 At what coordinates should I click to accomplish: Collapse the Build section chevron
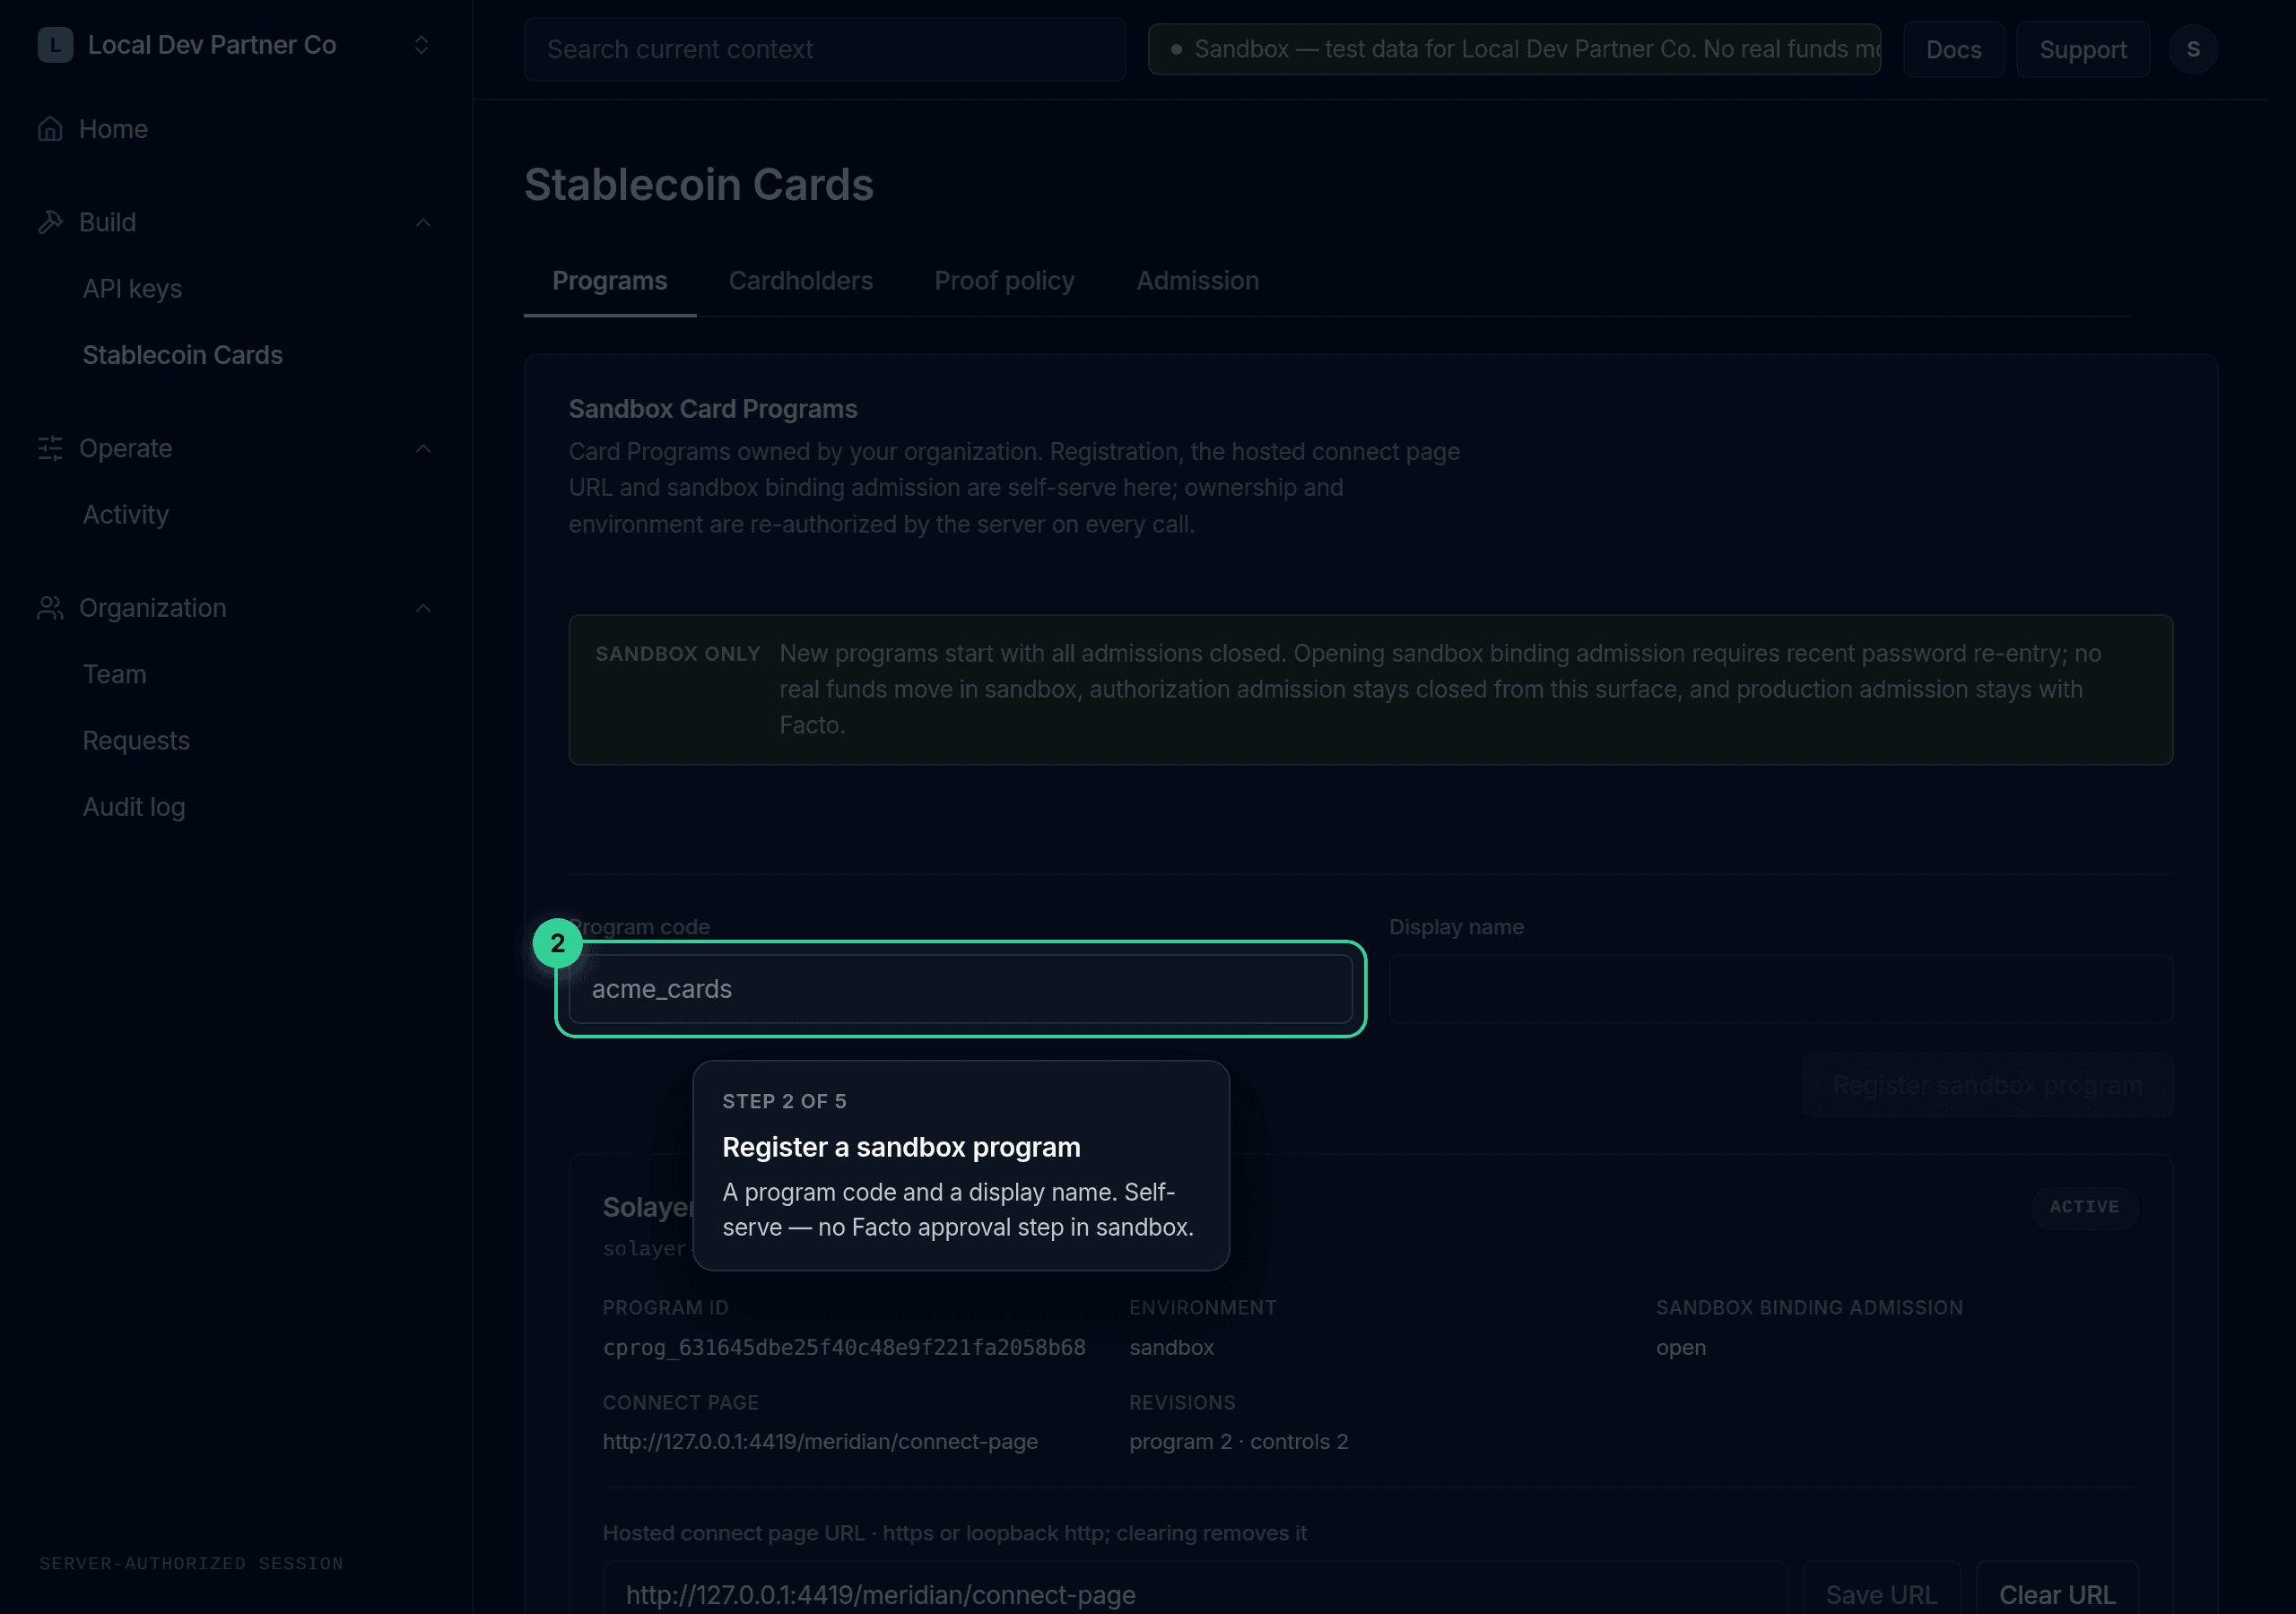(423, 222)
